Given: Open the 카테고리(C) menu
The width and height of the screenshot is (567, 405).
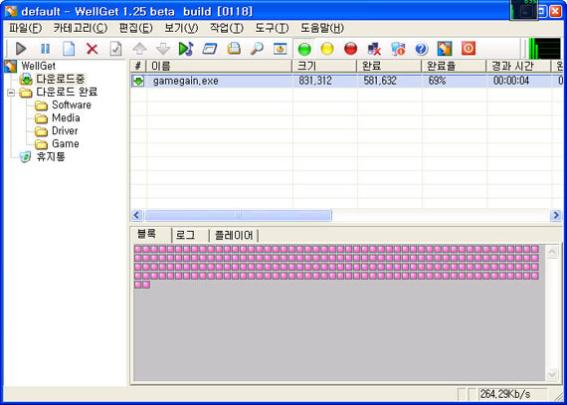Looking at the screenshot, I should pyautogui.click(x=80, y=28).
